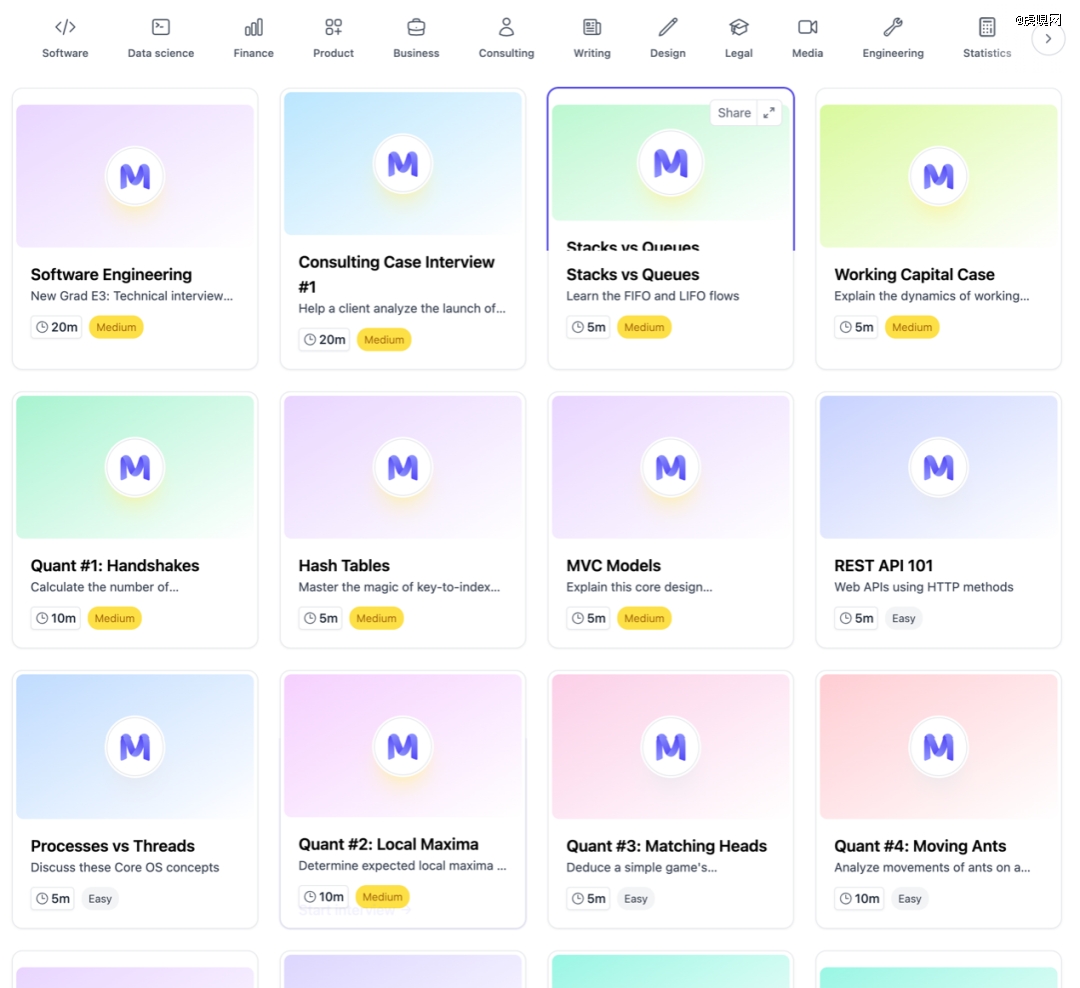Screen dimensions: 1080x988
Task: Click the Statistics calculator icon
Action: pyautogui.click(x=987, y=28)
